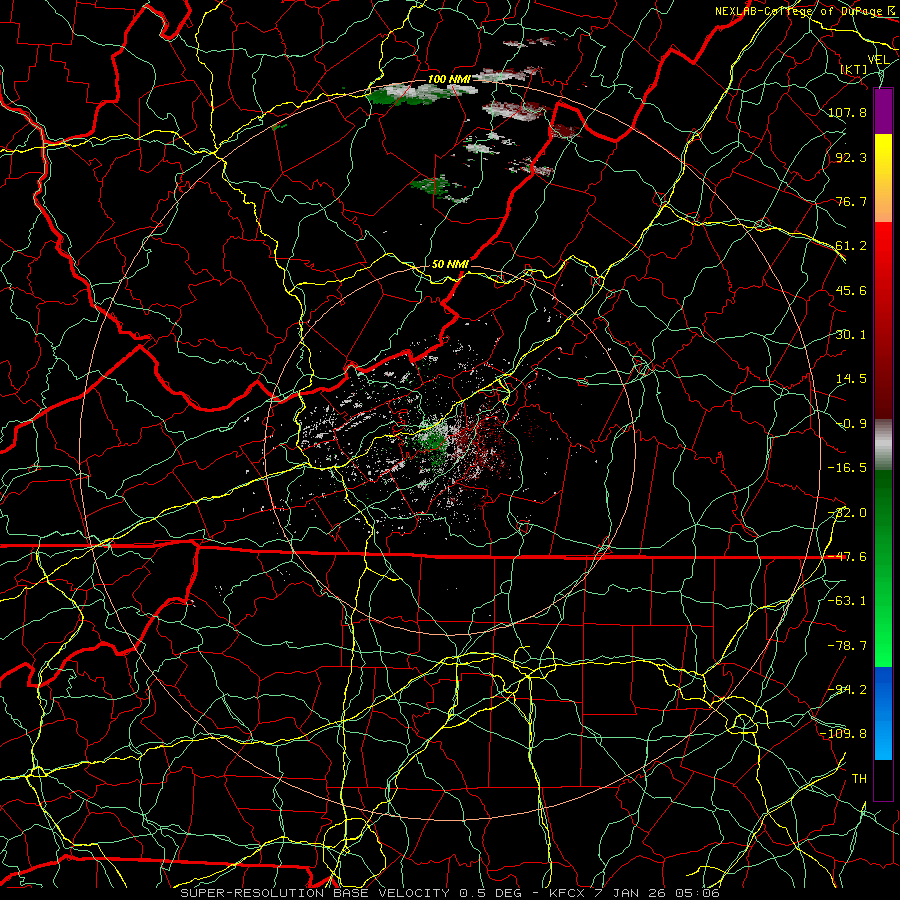Select the gray near-zero color bar segment

click(883, 445)
